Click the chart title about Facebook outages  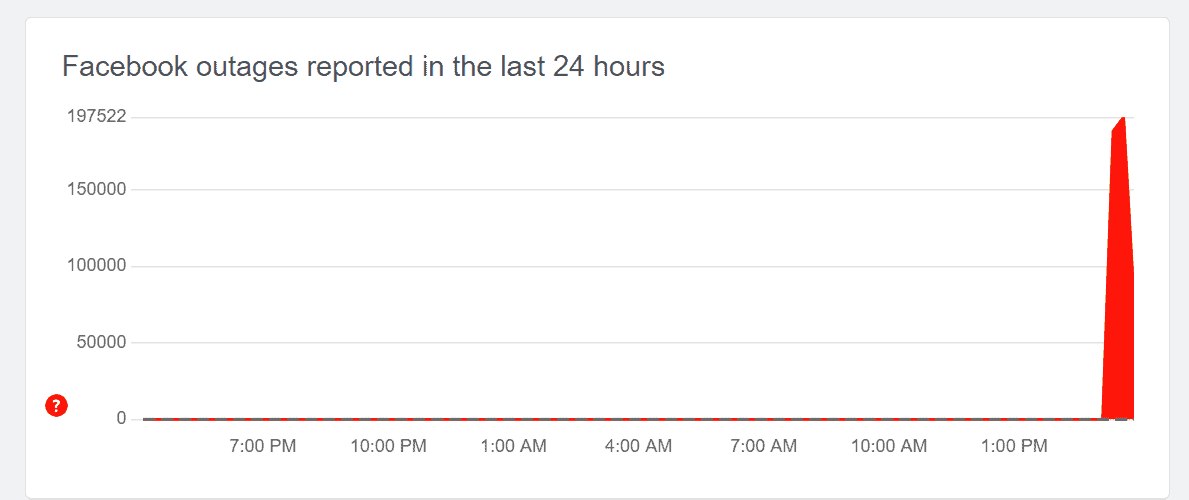pyautogui.click(x=363, y=67)
